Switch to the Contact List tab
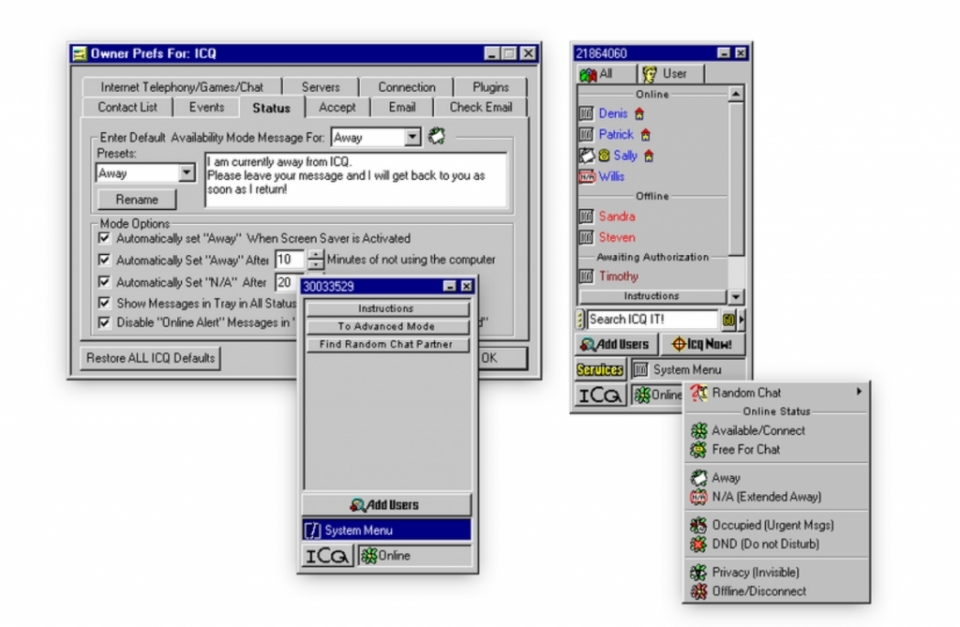This screenshot has height=627, width=960. point(128,107)
